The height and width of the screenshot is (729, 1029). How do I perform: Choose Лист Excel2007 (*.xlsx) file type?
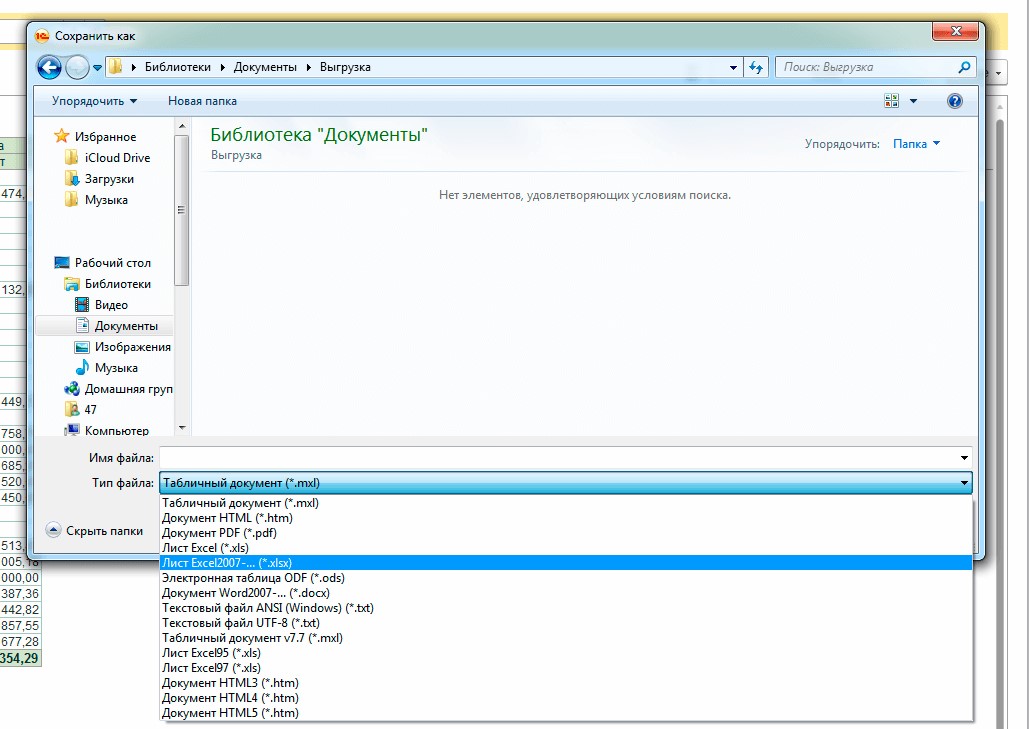pos(227,563)
